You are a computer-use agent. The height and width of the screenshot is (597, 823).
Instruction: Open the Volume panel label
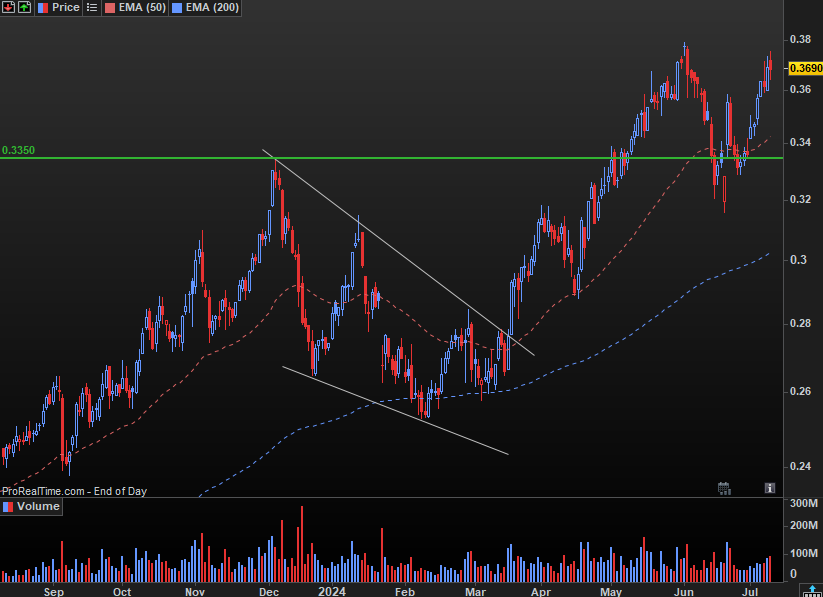coord(38,507)
